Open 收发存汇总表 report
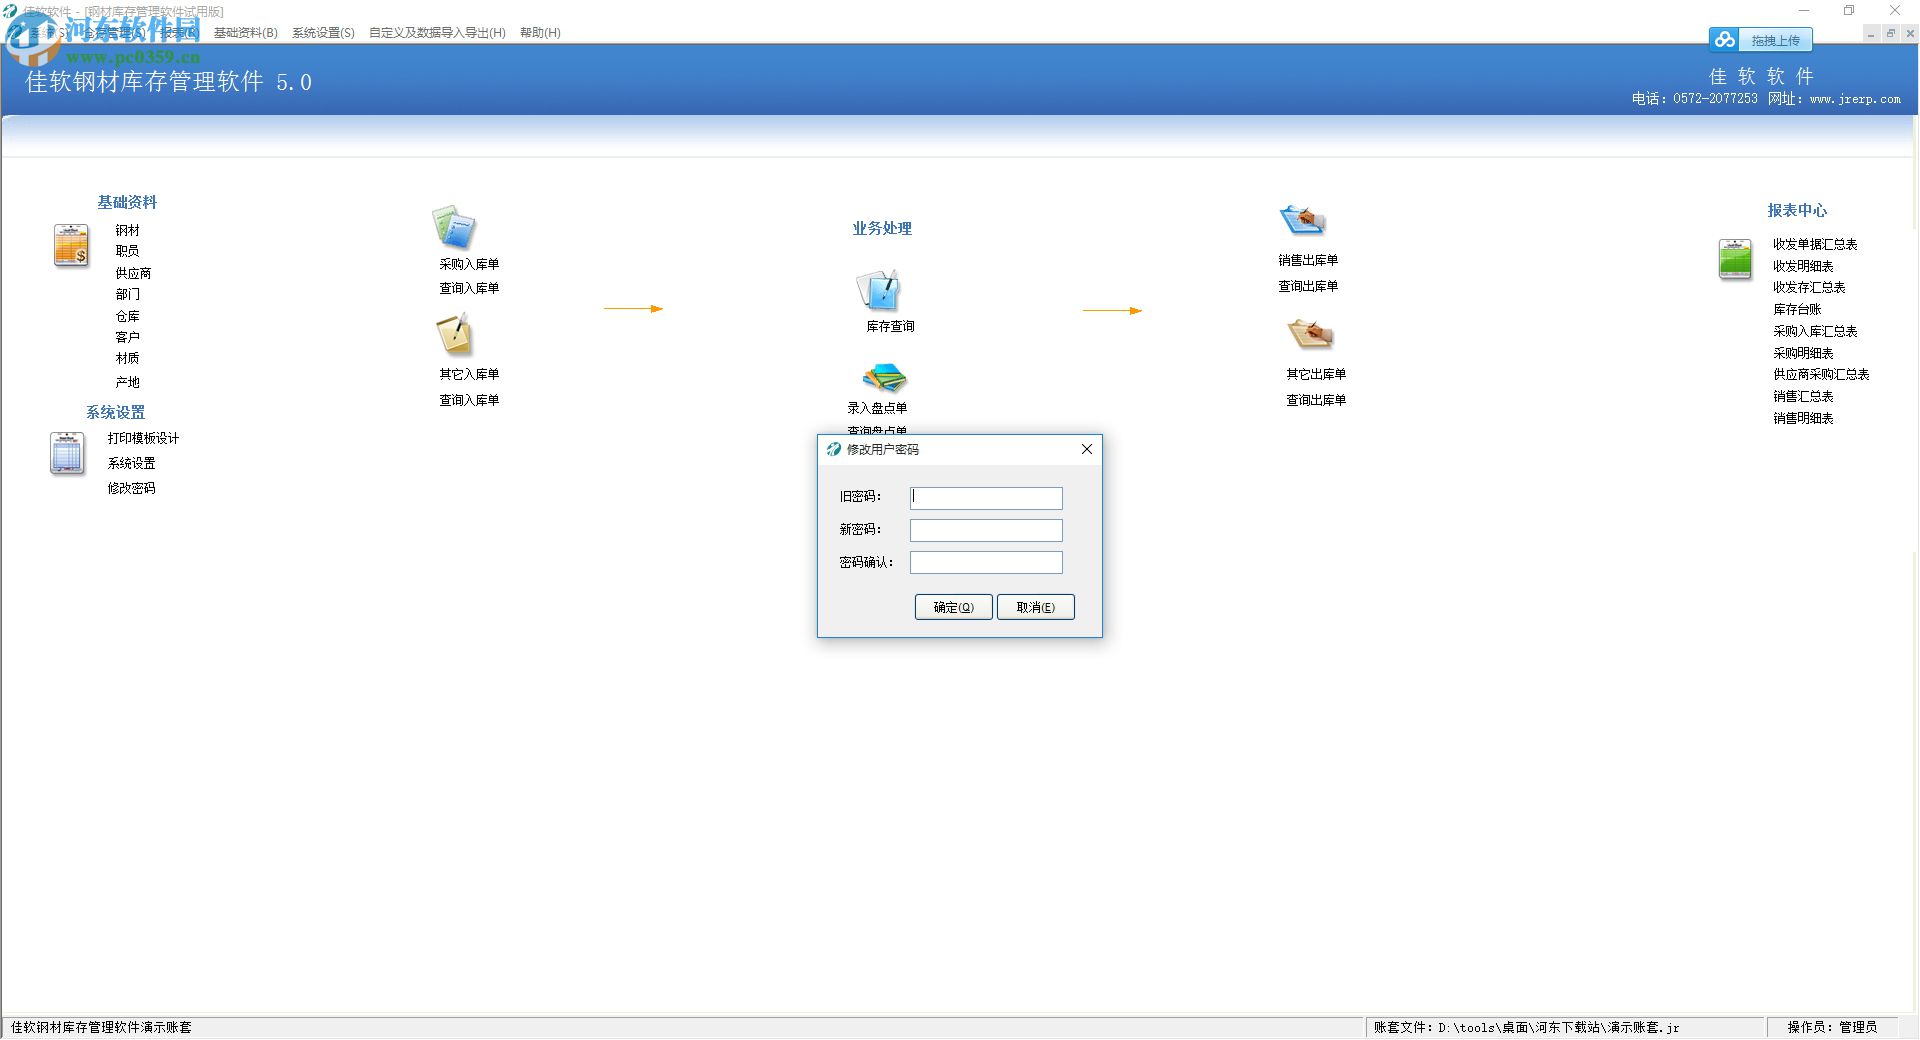The height and width of the screenshot is (1040, 1920). (1809, 287)
